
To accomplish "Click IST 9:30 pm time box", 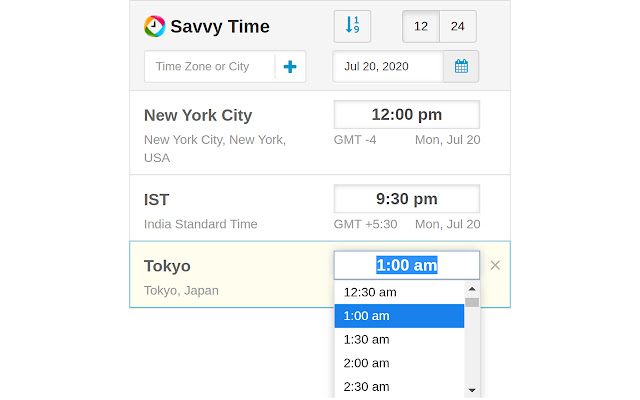I will (x=406, y=199).
